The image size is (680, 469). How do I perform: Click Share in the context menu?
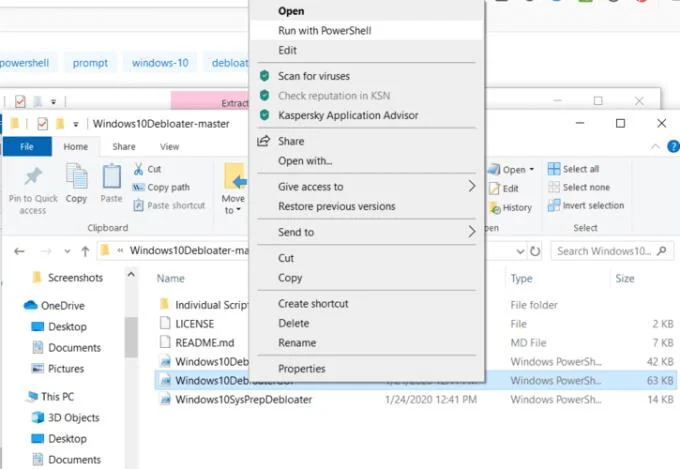[367, 141]
